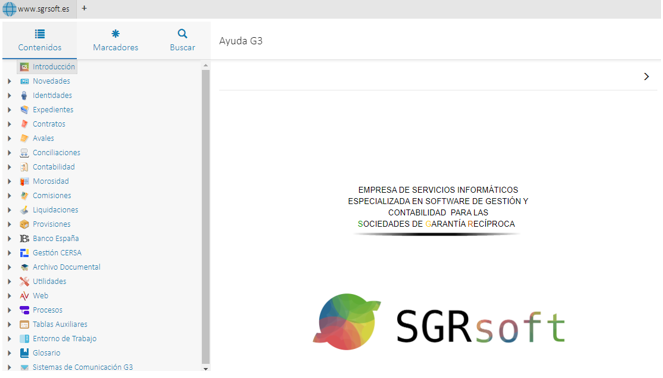Switch to the Marcadores tab
663x378 pixels.
coord(115,40)
